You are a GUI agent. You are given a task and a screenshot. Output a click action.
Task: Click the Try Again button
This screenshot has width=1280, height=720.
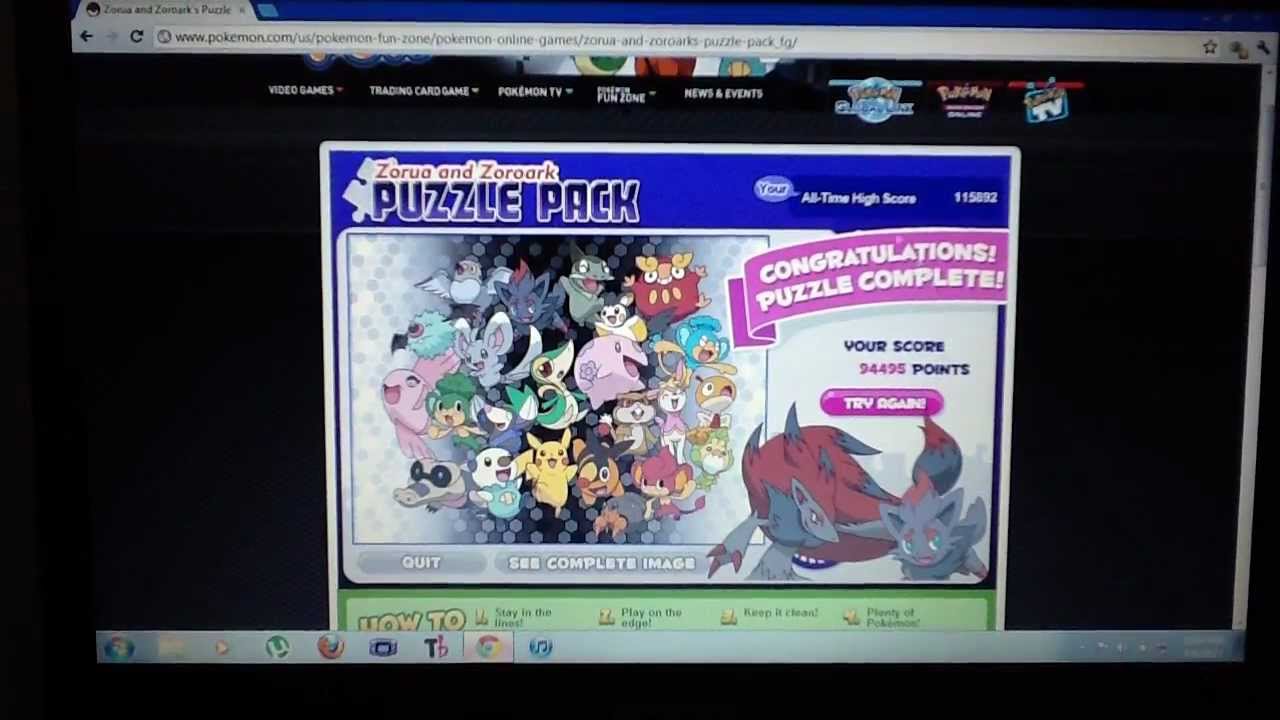click(x=881, y=403)
